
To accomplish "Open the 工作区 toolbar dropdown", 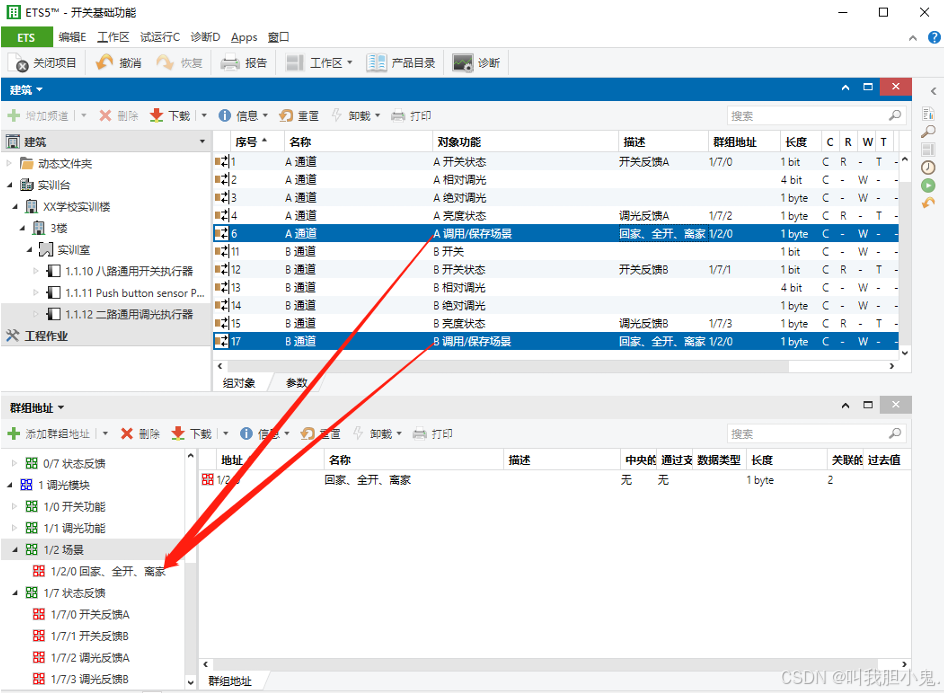I will (320, 63).
